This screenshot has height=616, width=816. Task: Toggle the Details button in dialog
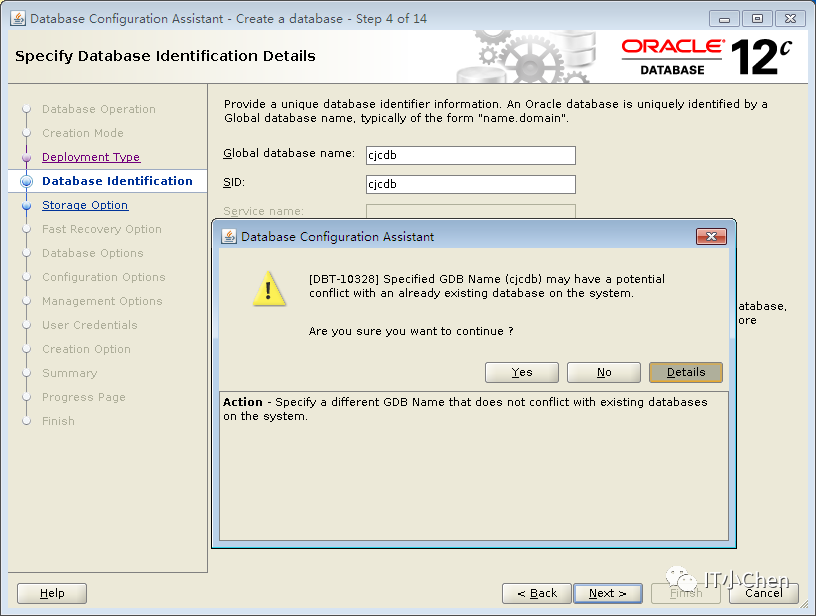click(x=686, y=373)
